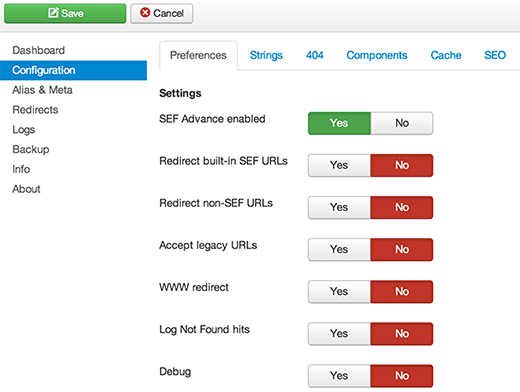The image size is (520, 392).
Task: Open the Strings tab
Action: point(266,55)
